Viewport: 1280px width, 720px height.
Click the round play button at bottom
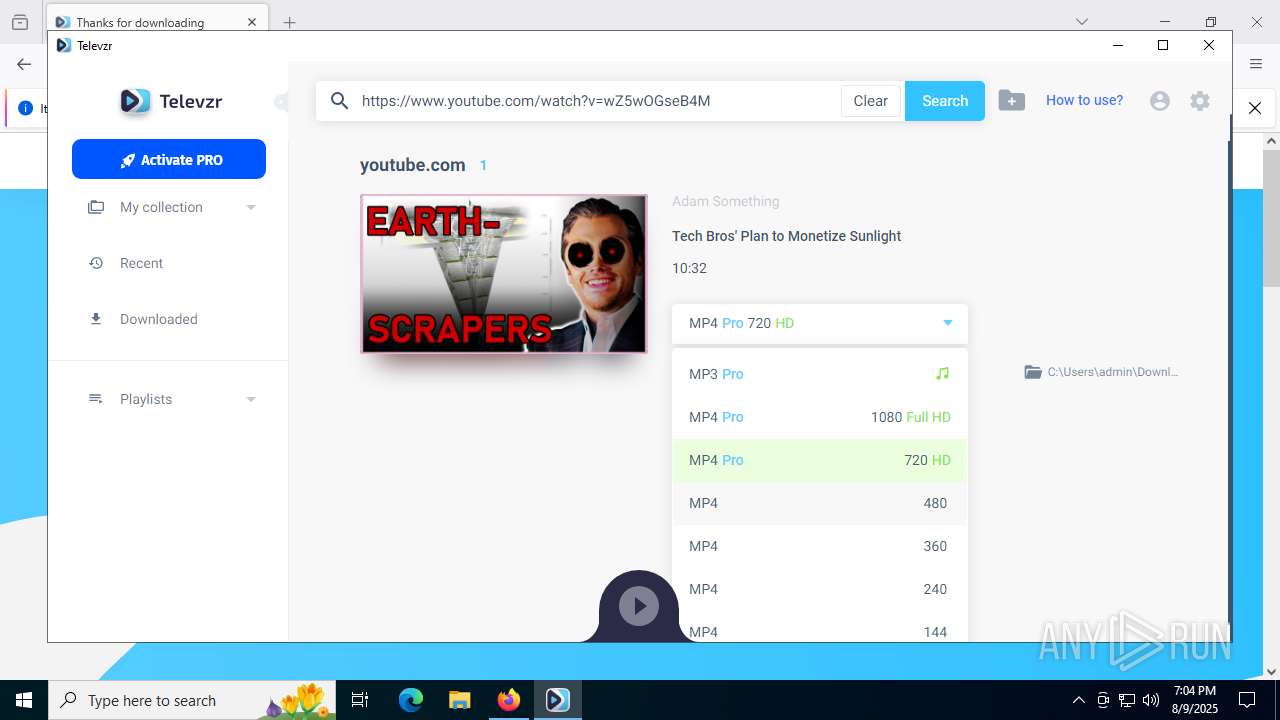coord(639,606)
